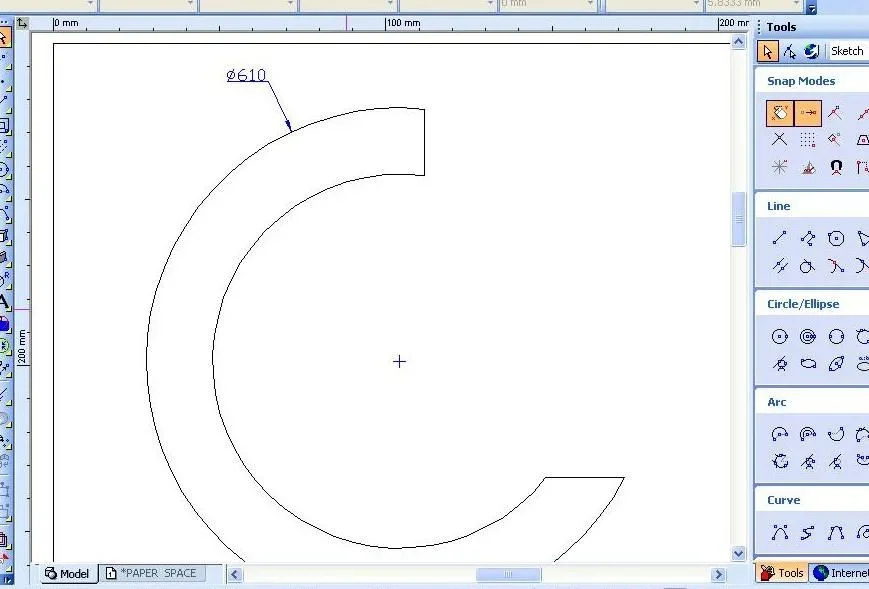This screenshot has width=869, height=589.
Task: Collapse the Snap Modes group header
Action: (801, 81)
